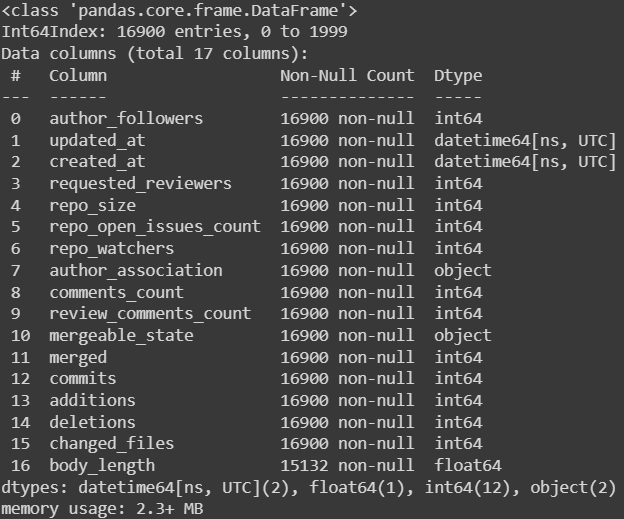Click the changed_files column name
The height and width of the screenshot is (519, 624).
(112, 444)
